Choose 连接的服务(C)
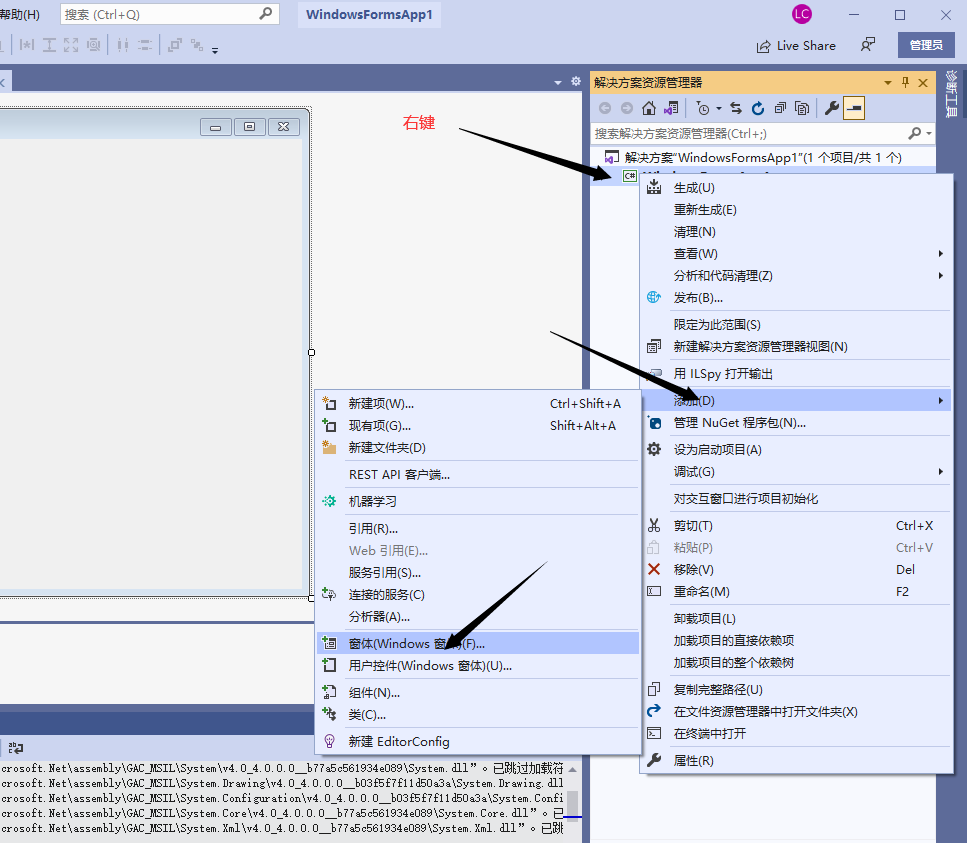This screenshot has height=843, width=967. 477,594
